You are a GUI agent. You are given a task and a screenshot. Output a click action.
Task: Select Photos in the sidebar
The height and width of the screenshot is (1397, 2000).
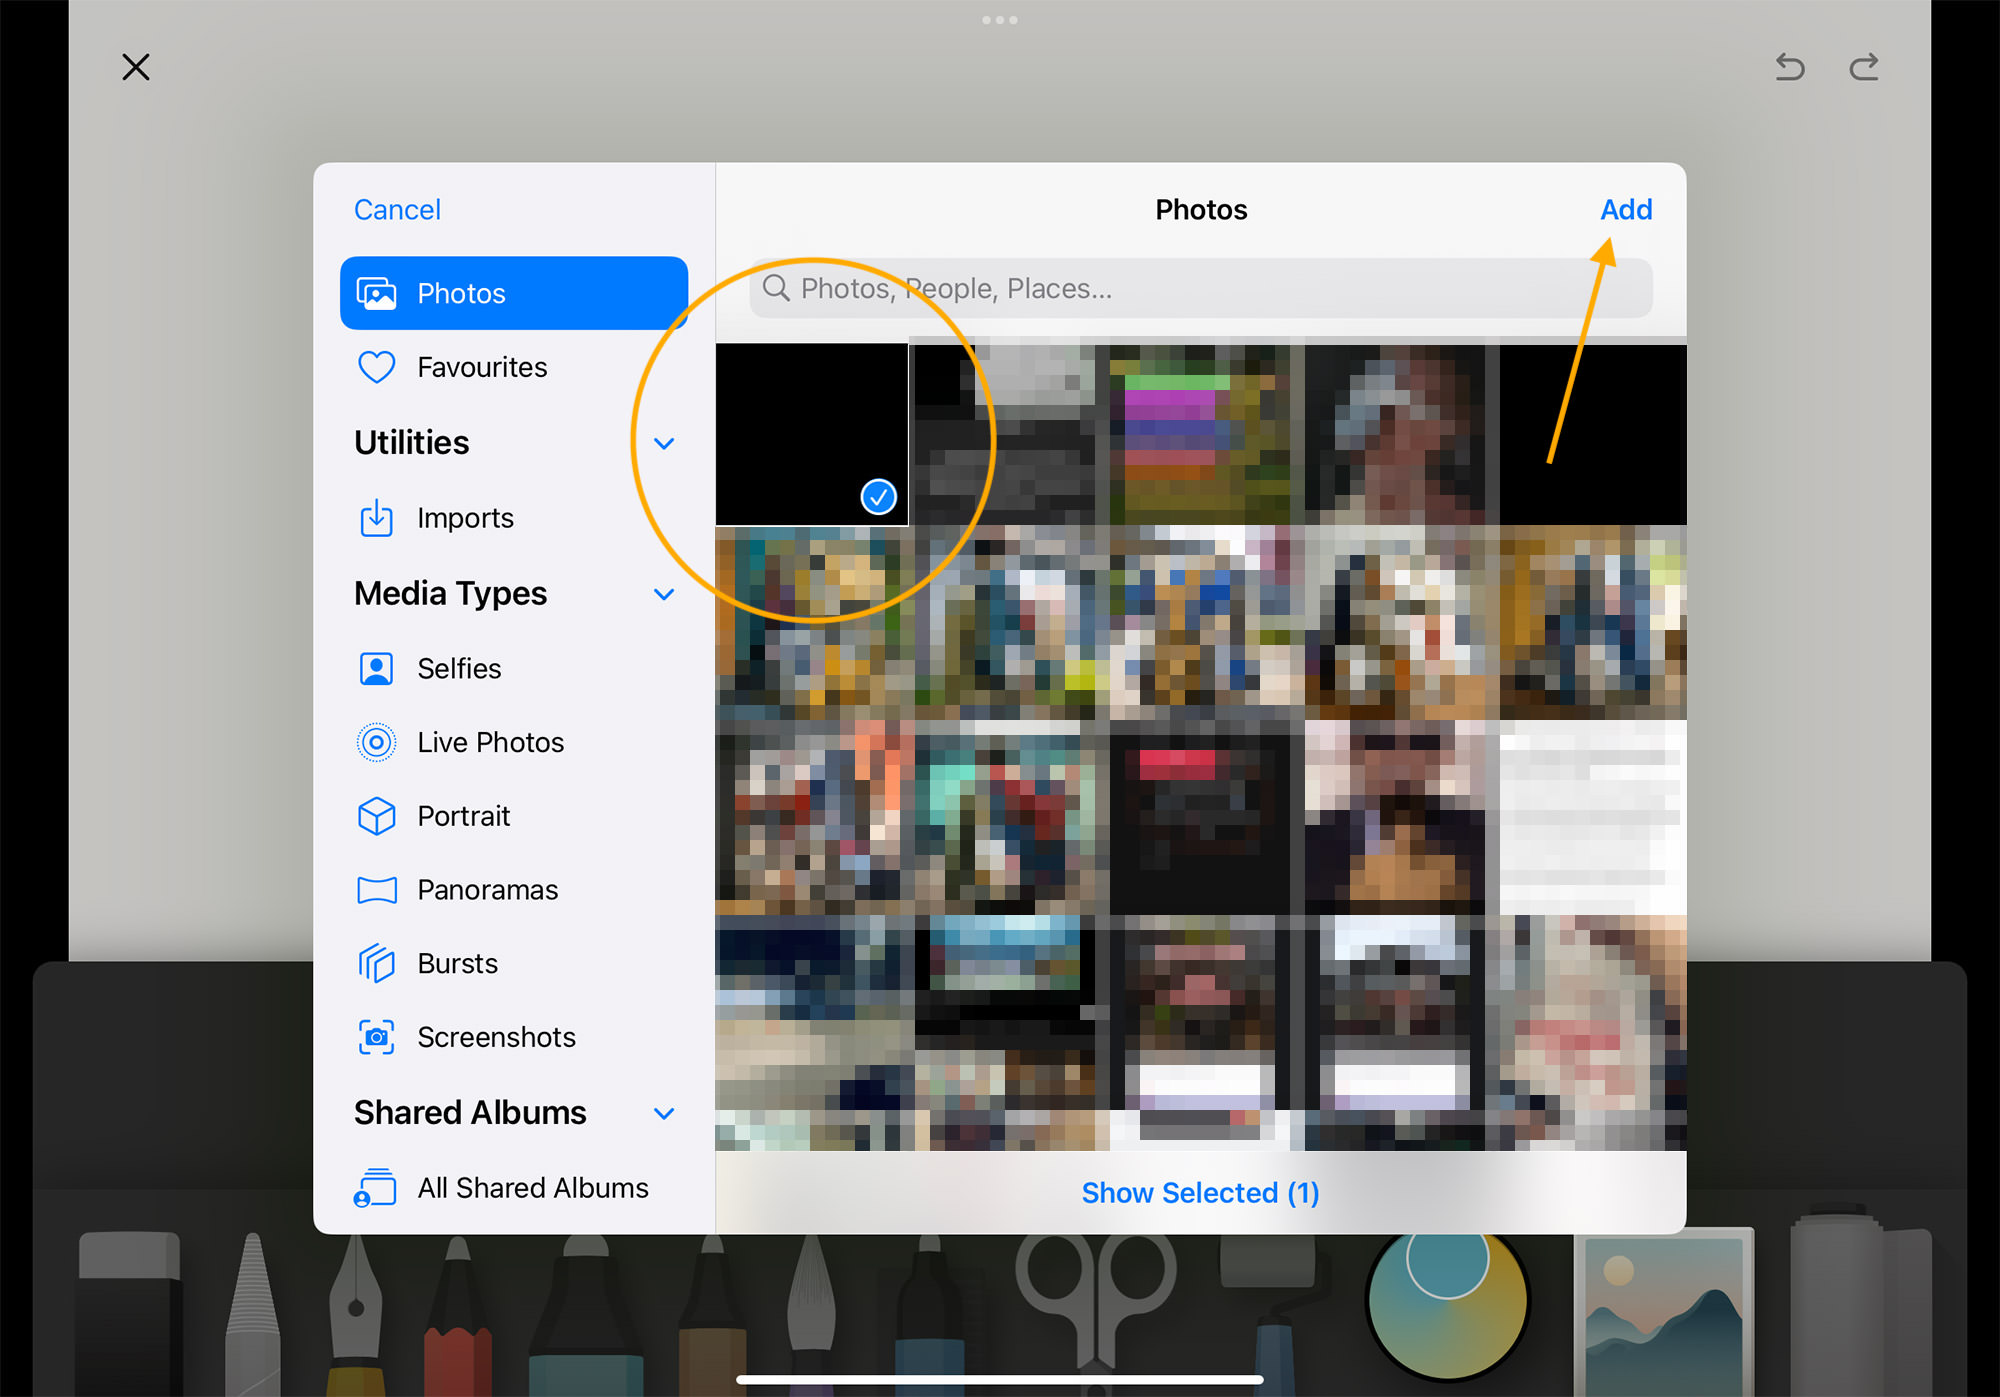click(x=514, y=293)
